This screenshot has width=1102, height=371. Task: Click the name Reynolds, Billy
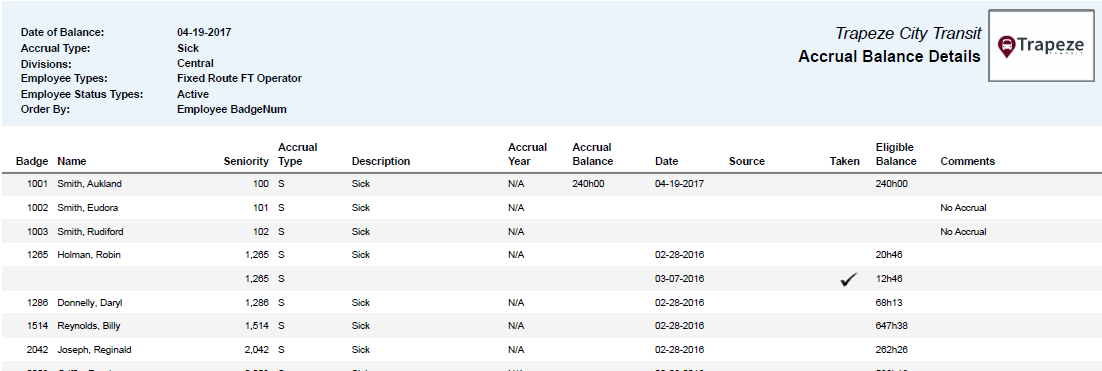(x=90, y=326)
